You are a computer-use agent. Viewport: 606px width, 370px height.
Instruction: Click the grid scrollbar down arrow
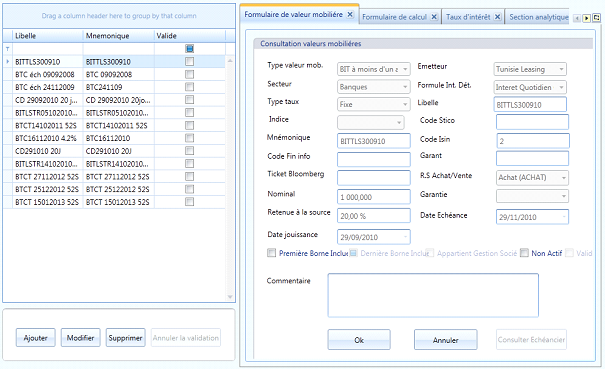pos(230,297)
